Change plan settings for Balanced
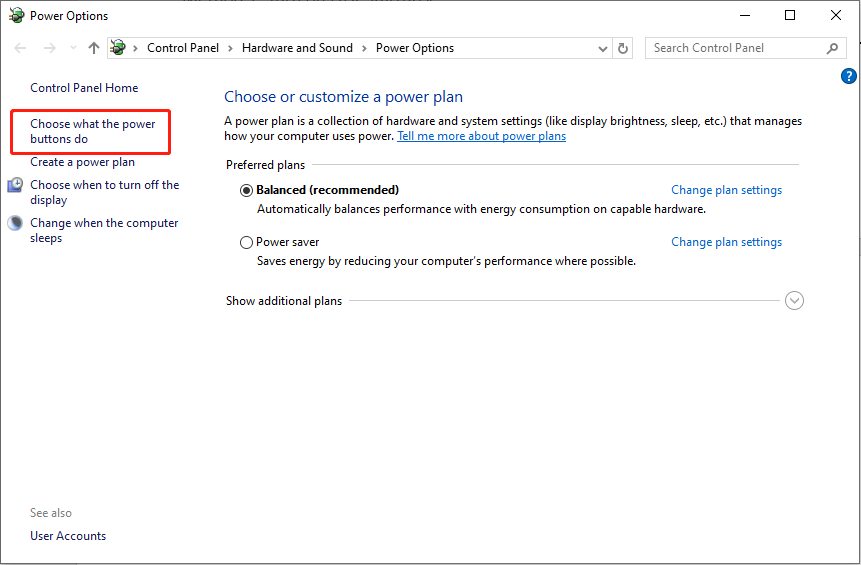 coord(726,190)
